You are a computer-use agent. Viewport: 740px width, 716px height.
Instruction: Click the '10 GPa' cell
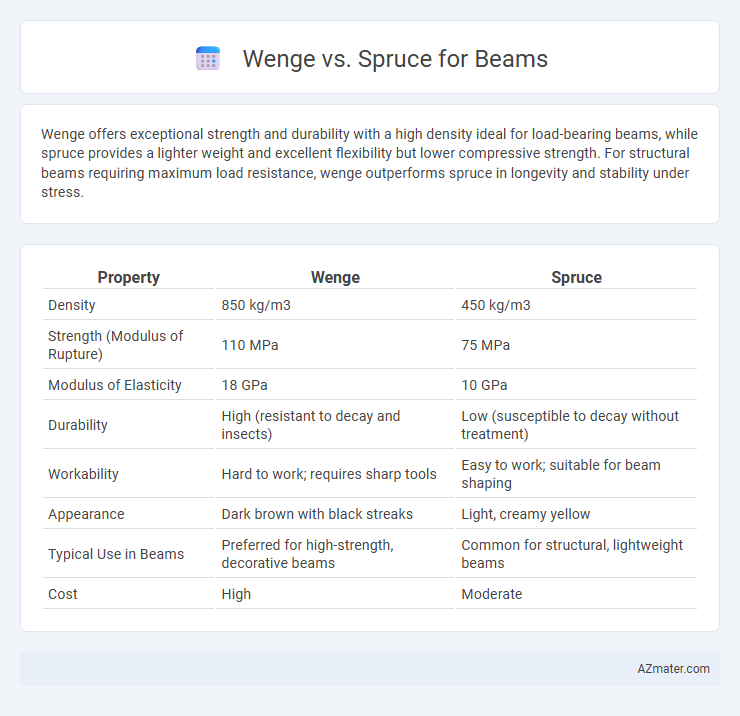point(484,385)
